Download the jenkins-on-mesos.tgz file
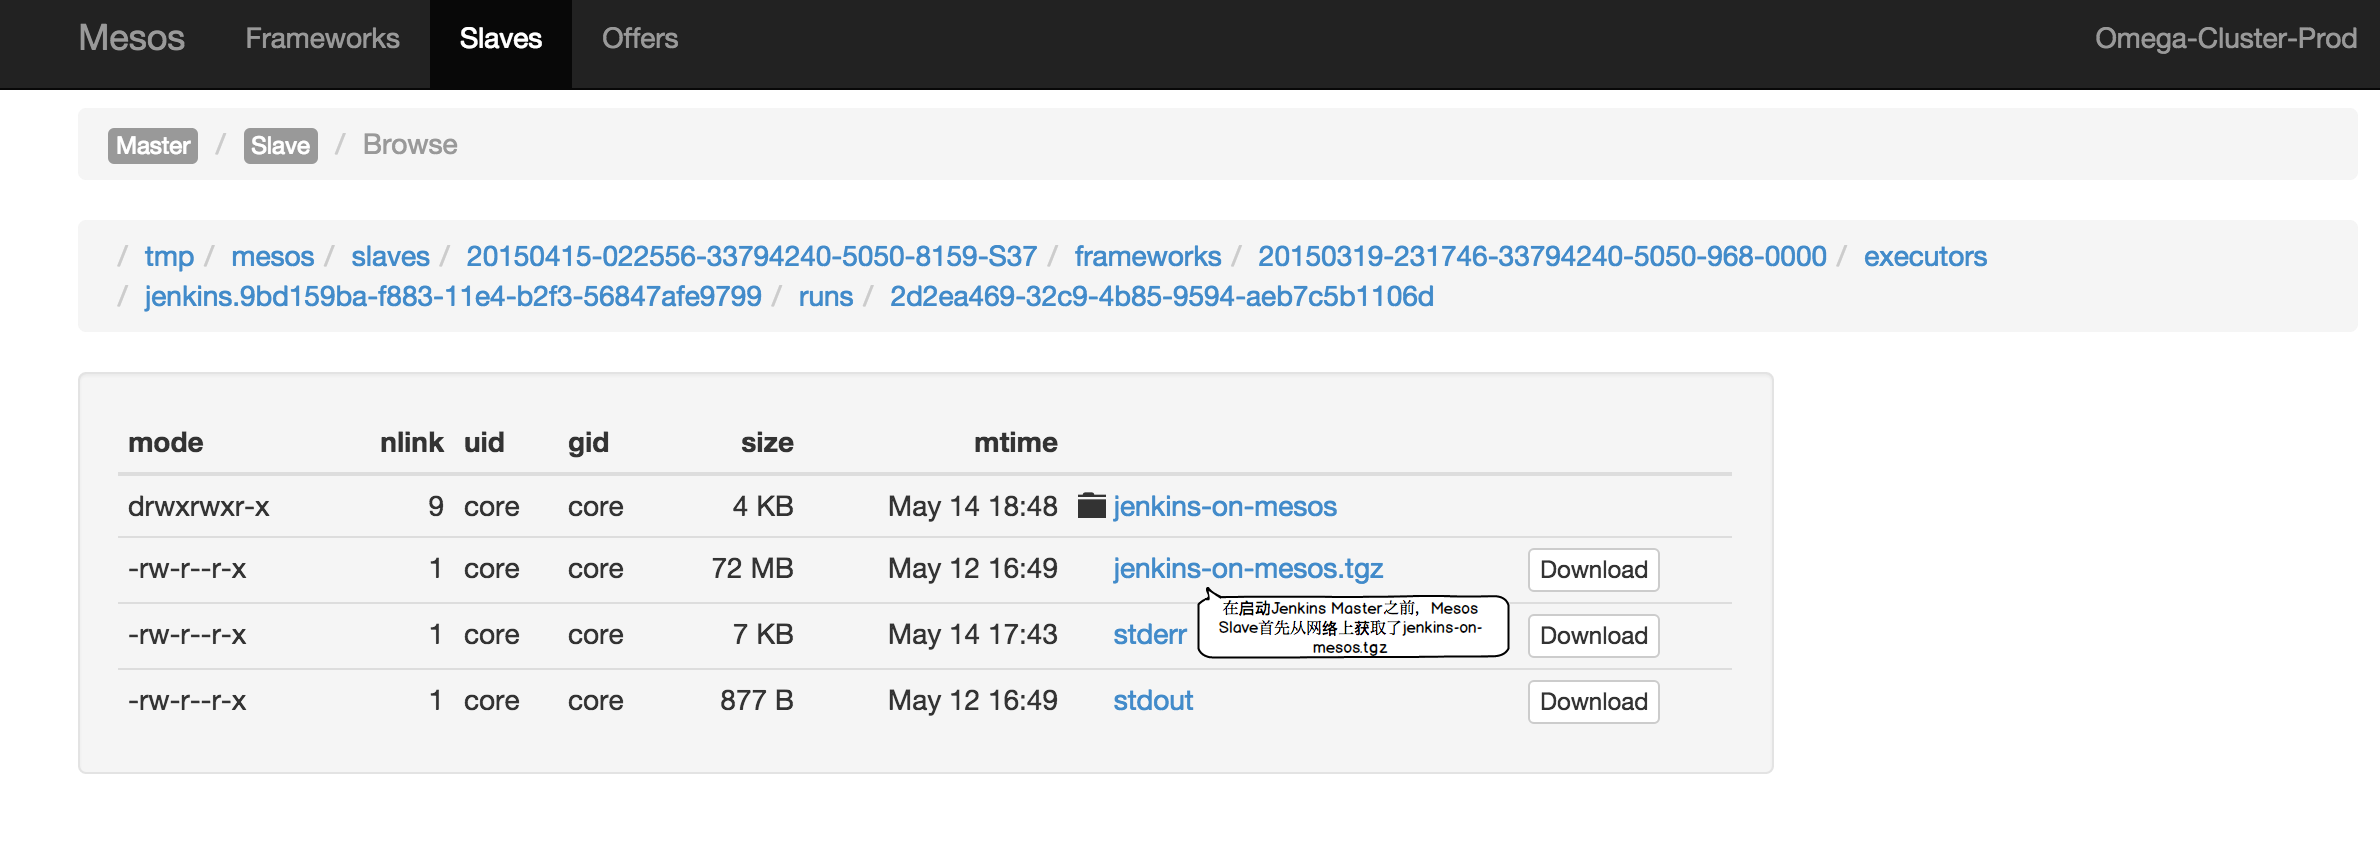 point(1593,570)
